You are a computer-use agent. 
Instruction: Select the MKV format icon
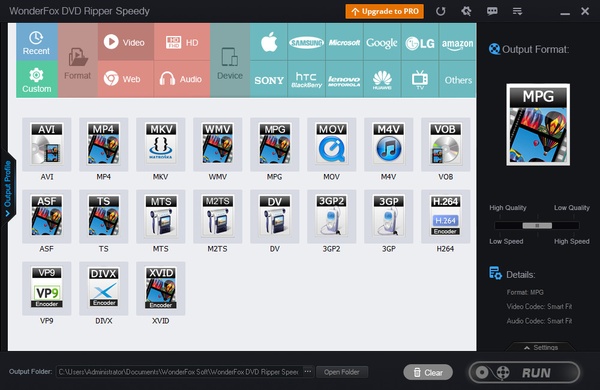point(160,144)
